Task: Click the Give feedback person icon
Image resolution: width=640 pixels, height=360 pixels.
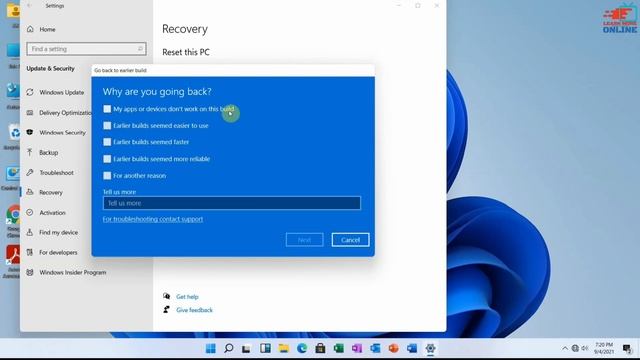Action: pyautogui.click(x=166, y=309)
